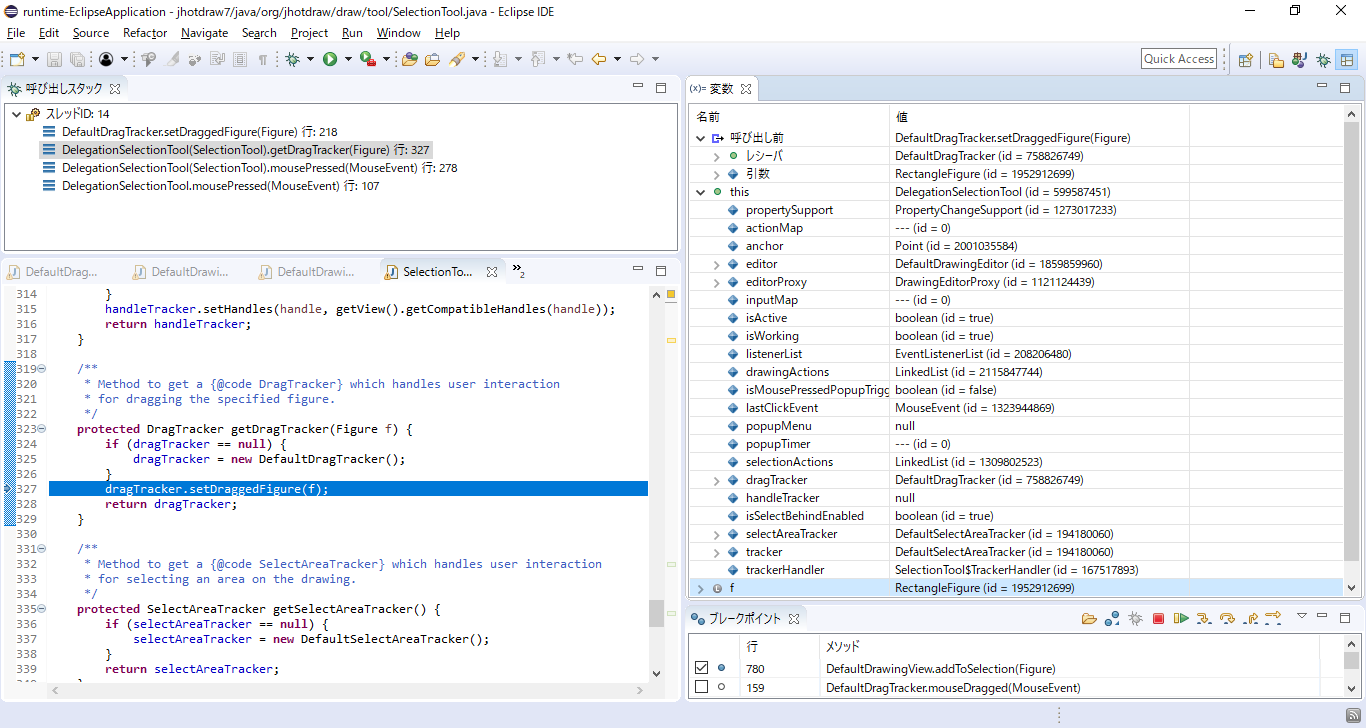
Task: Open the breakpoints view menu triangle
Action: coord(1301,616)
